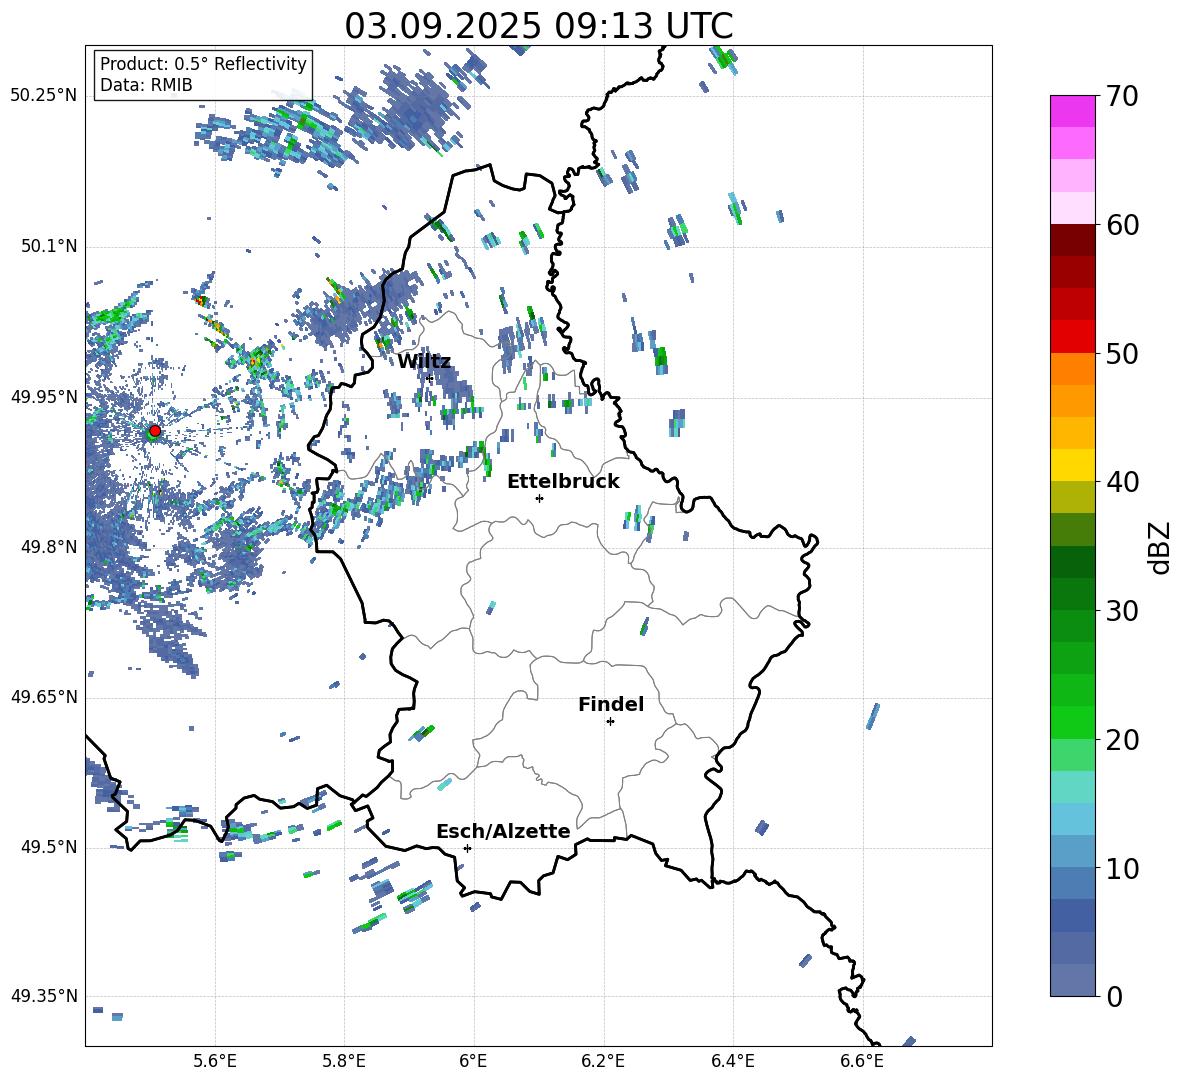Screen dimensions: 1184x1081
Task: Click the yellow colorbar band above 40
Action: coord(1072,465)
